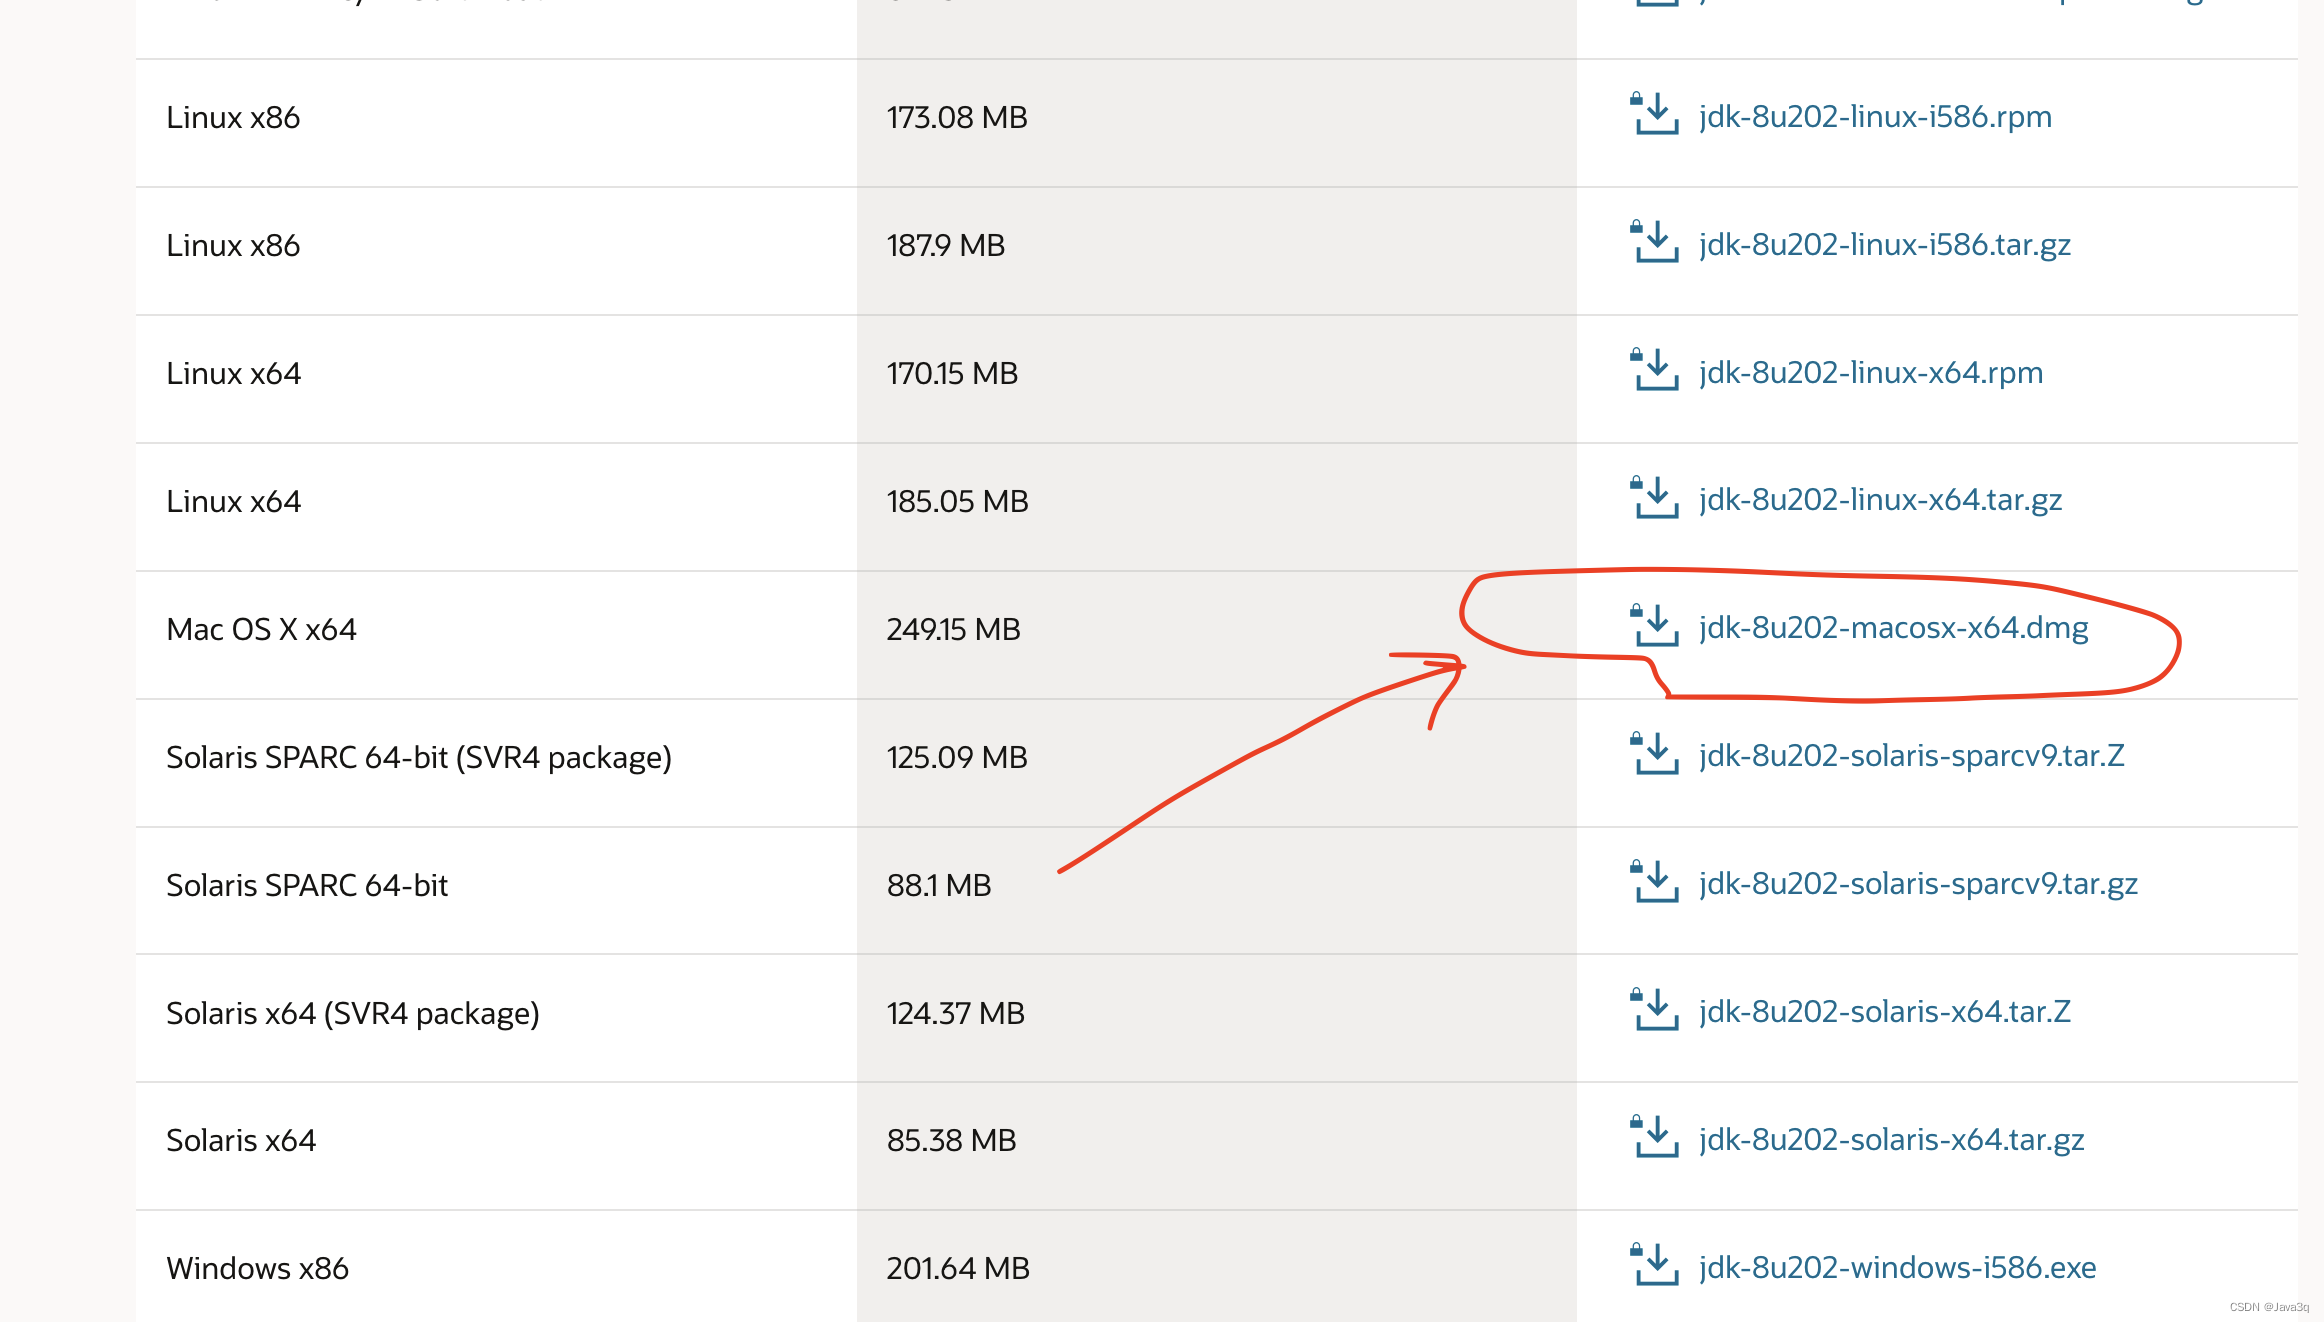Click download icon beside jdk-8u202-solaris-x64.tar.gz

pos(1655,1138)
